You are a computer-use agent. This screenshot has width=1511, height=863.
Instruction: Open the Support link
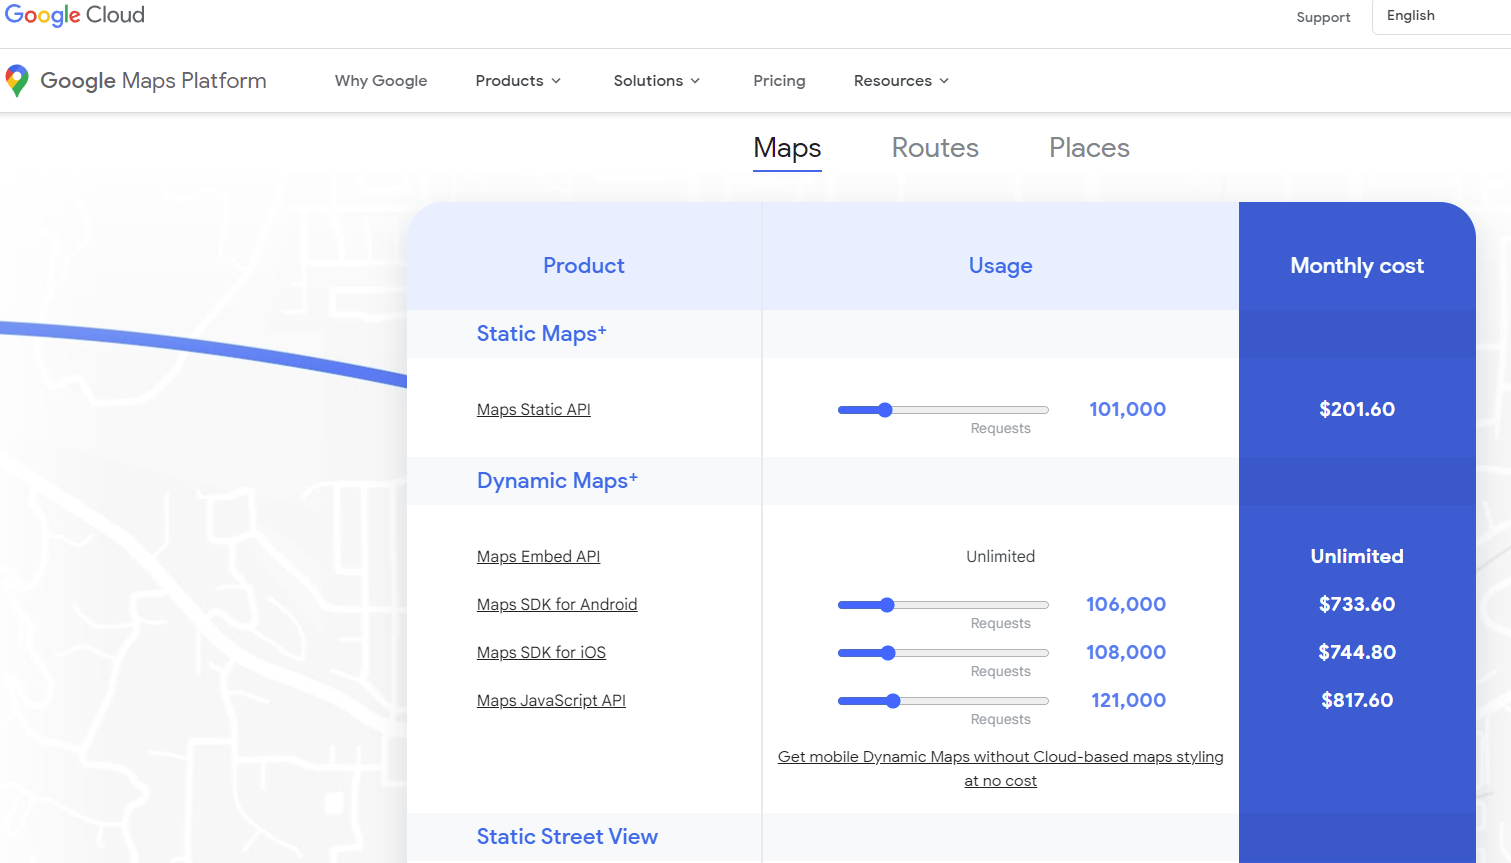coord(1323,17)
